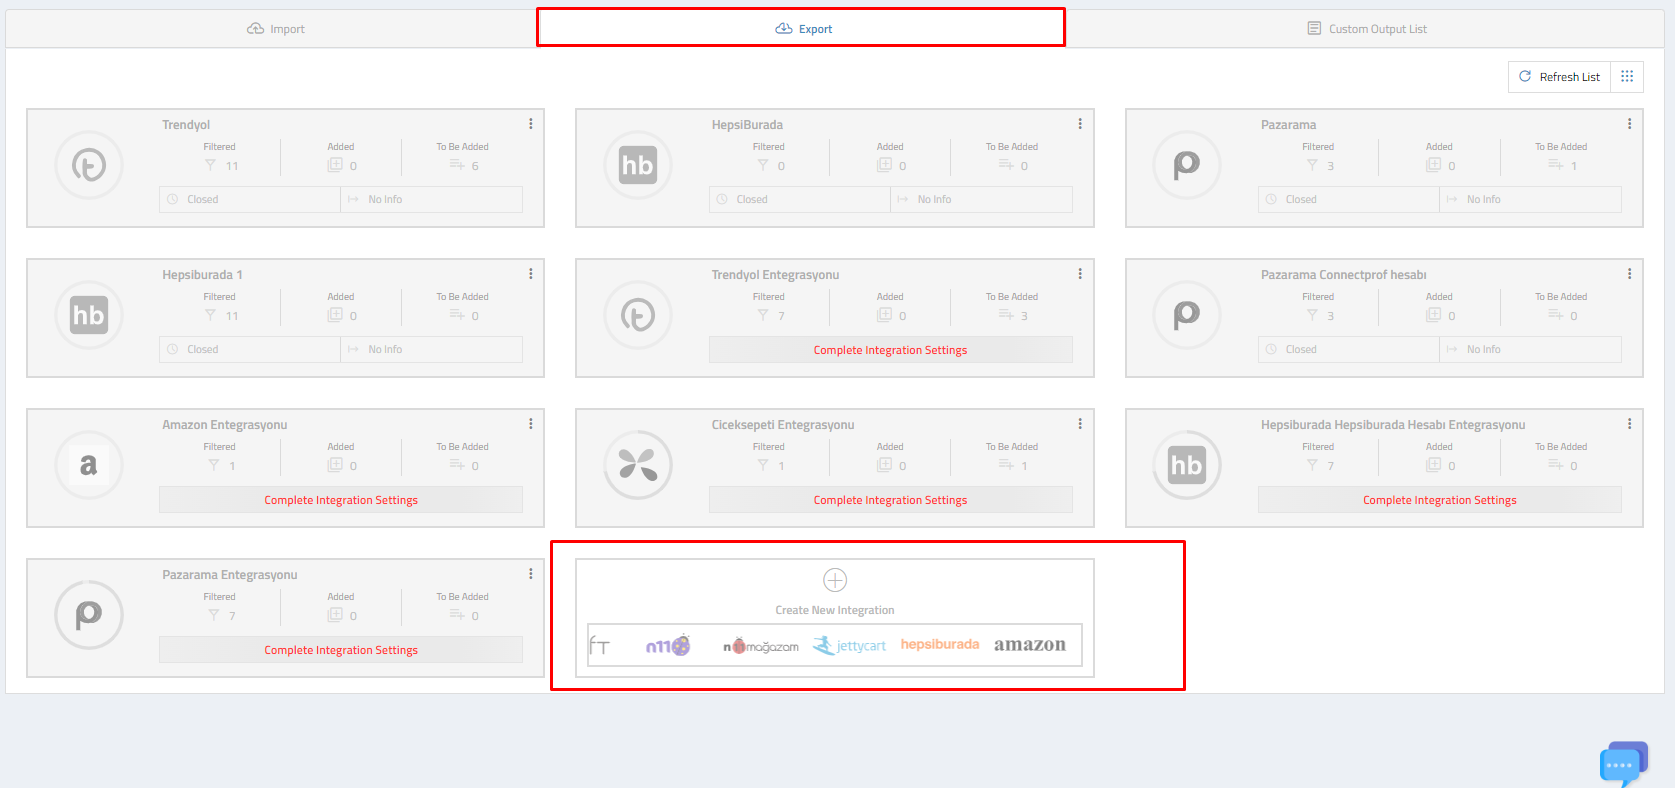Screen dimensions: 1675x788
Task: Switch to the Custom Output List tab
Action: (x=1367, y=29)
